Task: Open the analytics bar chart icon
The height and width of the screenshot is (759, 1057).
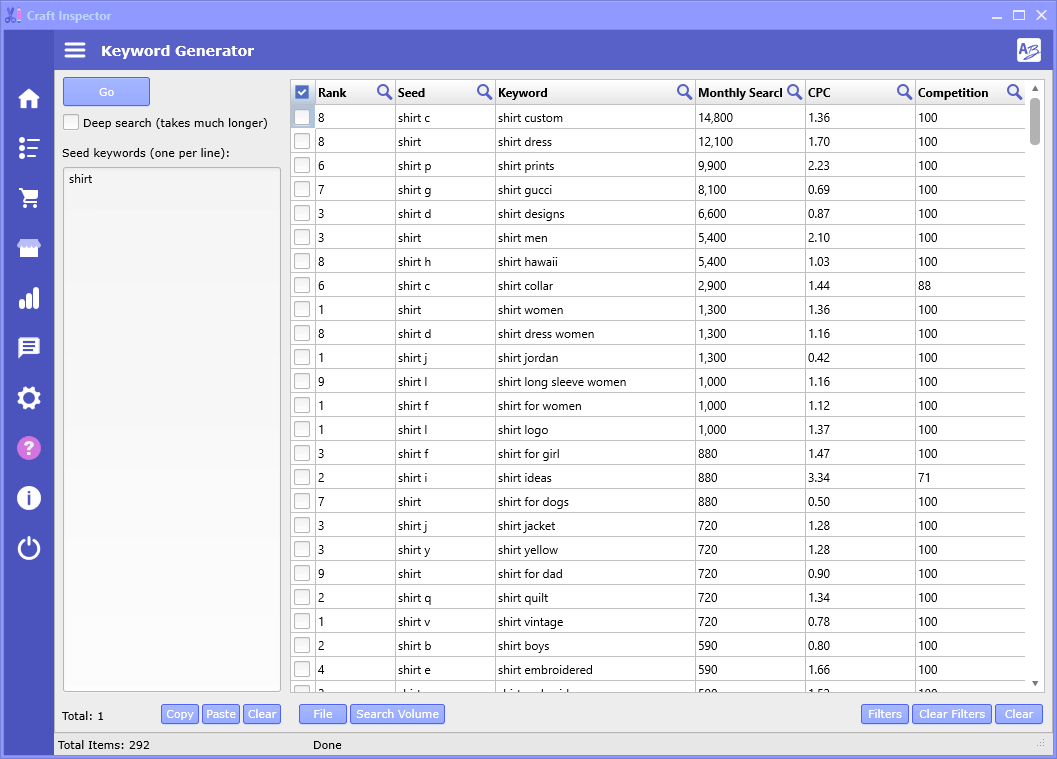Action: (28, 298)
